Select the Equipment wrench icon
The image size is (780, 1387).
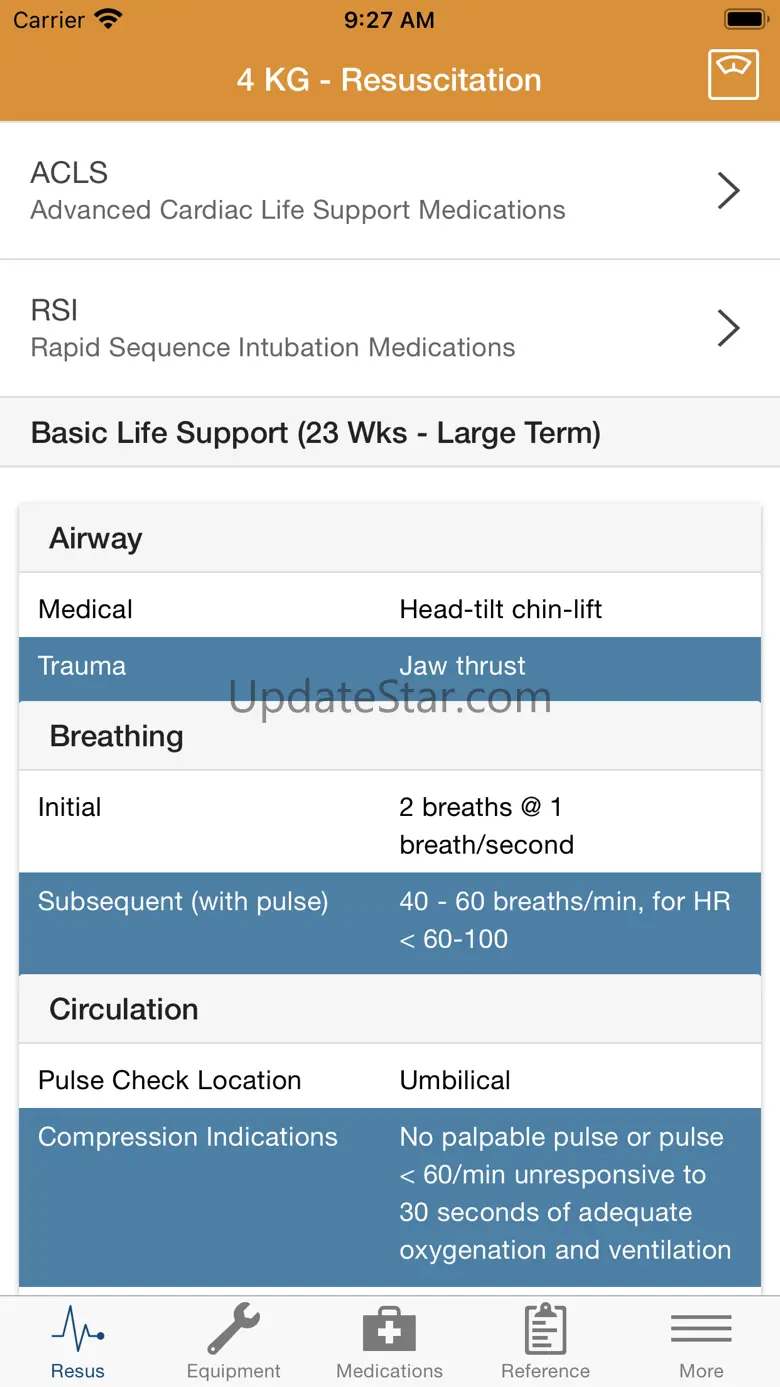click(x=233, y=1329)
